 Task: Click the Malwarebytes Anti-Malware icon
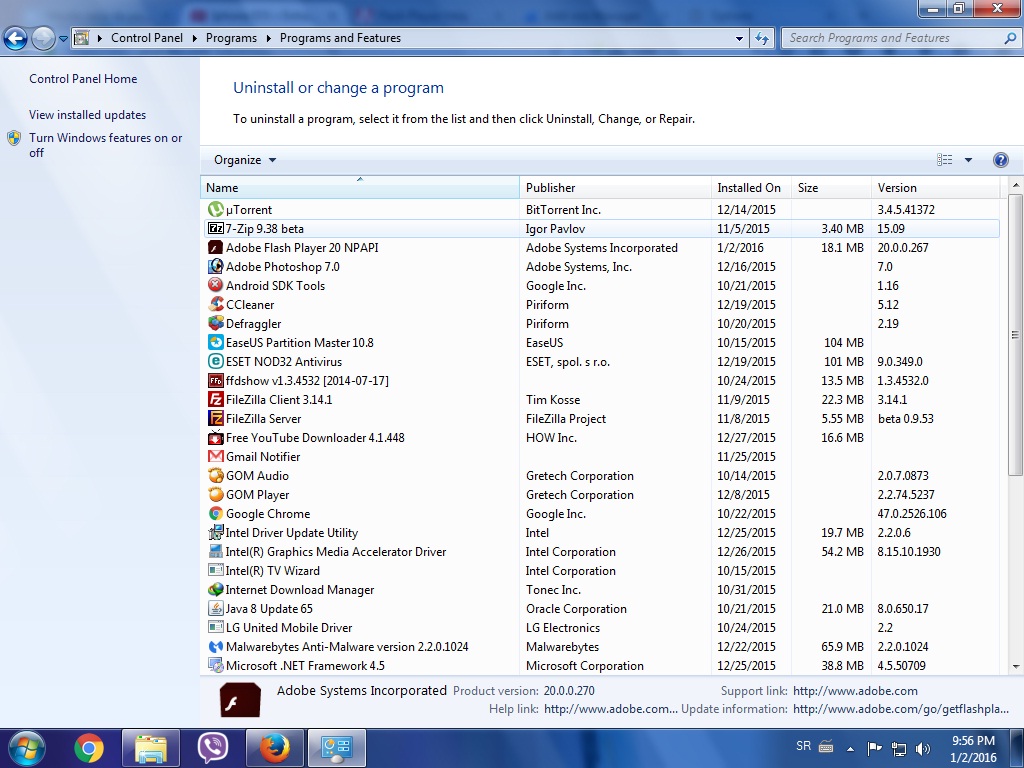click(216, 647)
